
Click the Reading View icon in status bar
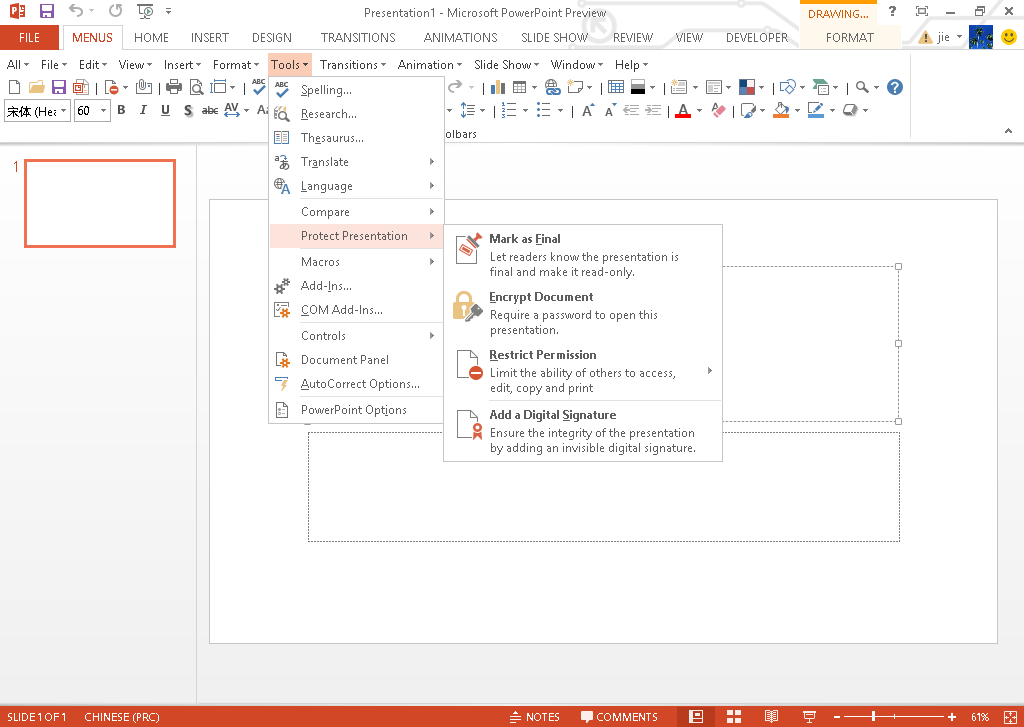tap(771, 717)
